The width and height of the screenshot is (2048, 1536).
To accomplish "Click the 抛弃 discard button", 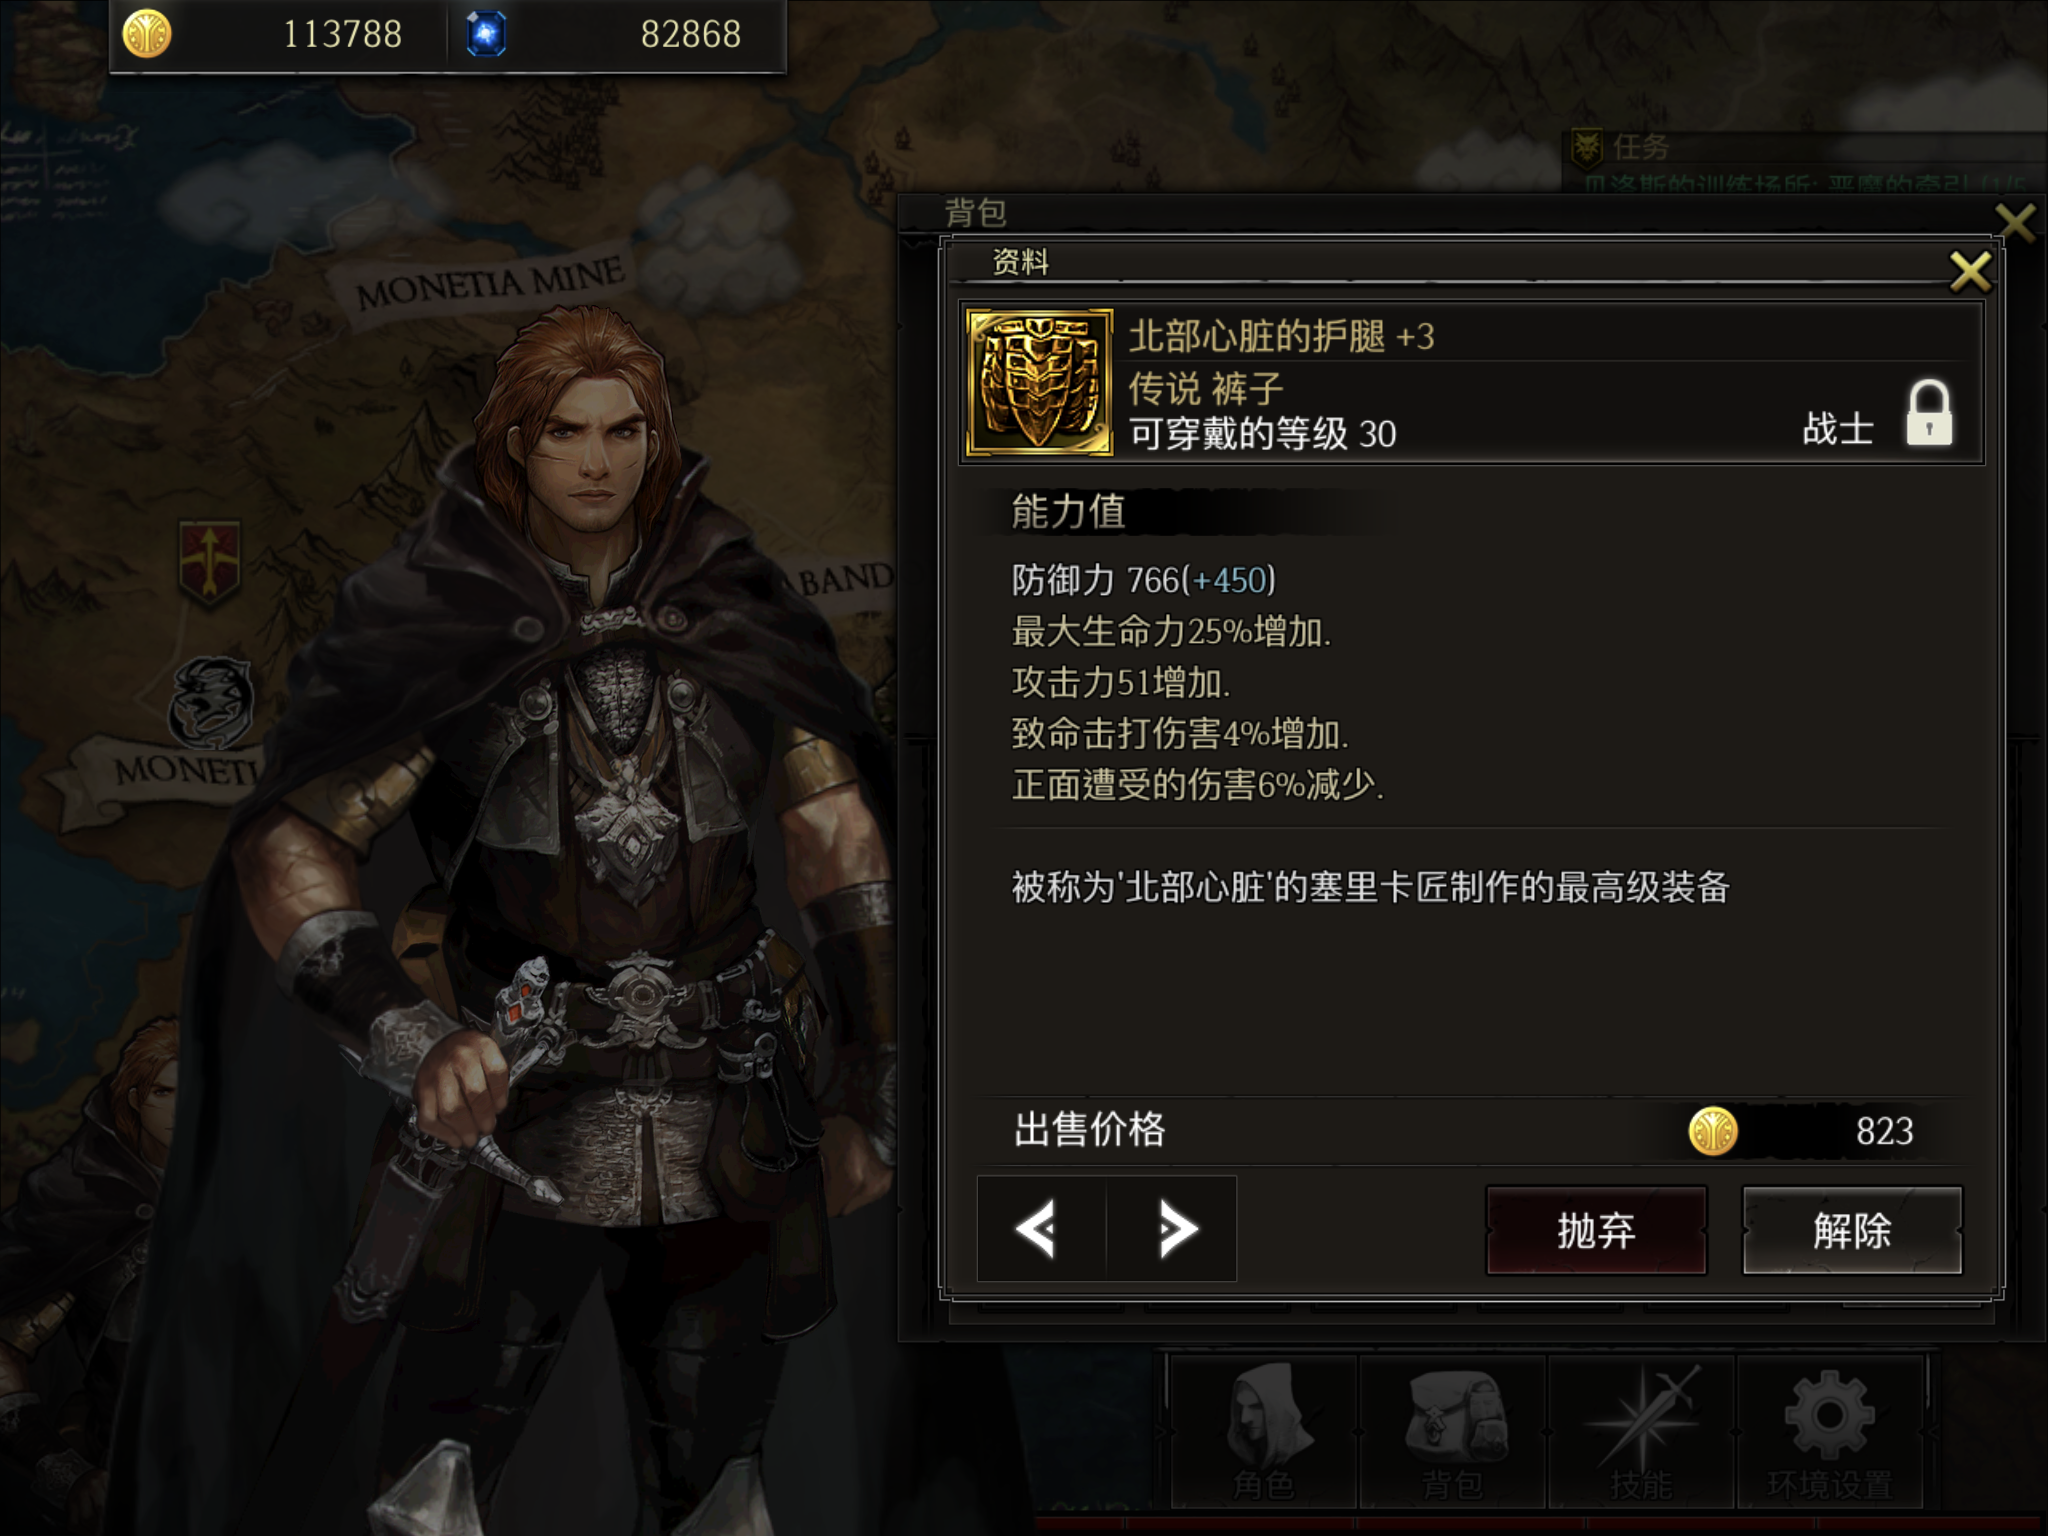I will pyautogui.click(x=1596, y=1230).
